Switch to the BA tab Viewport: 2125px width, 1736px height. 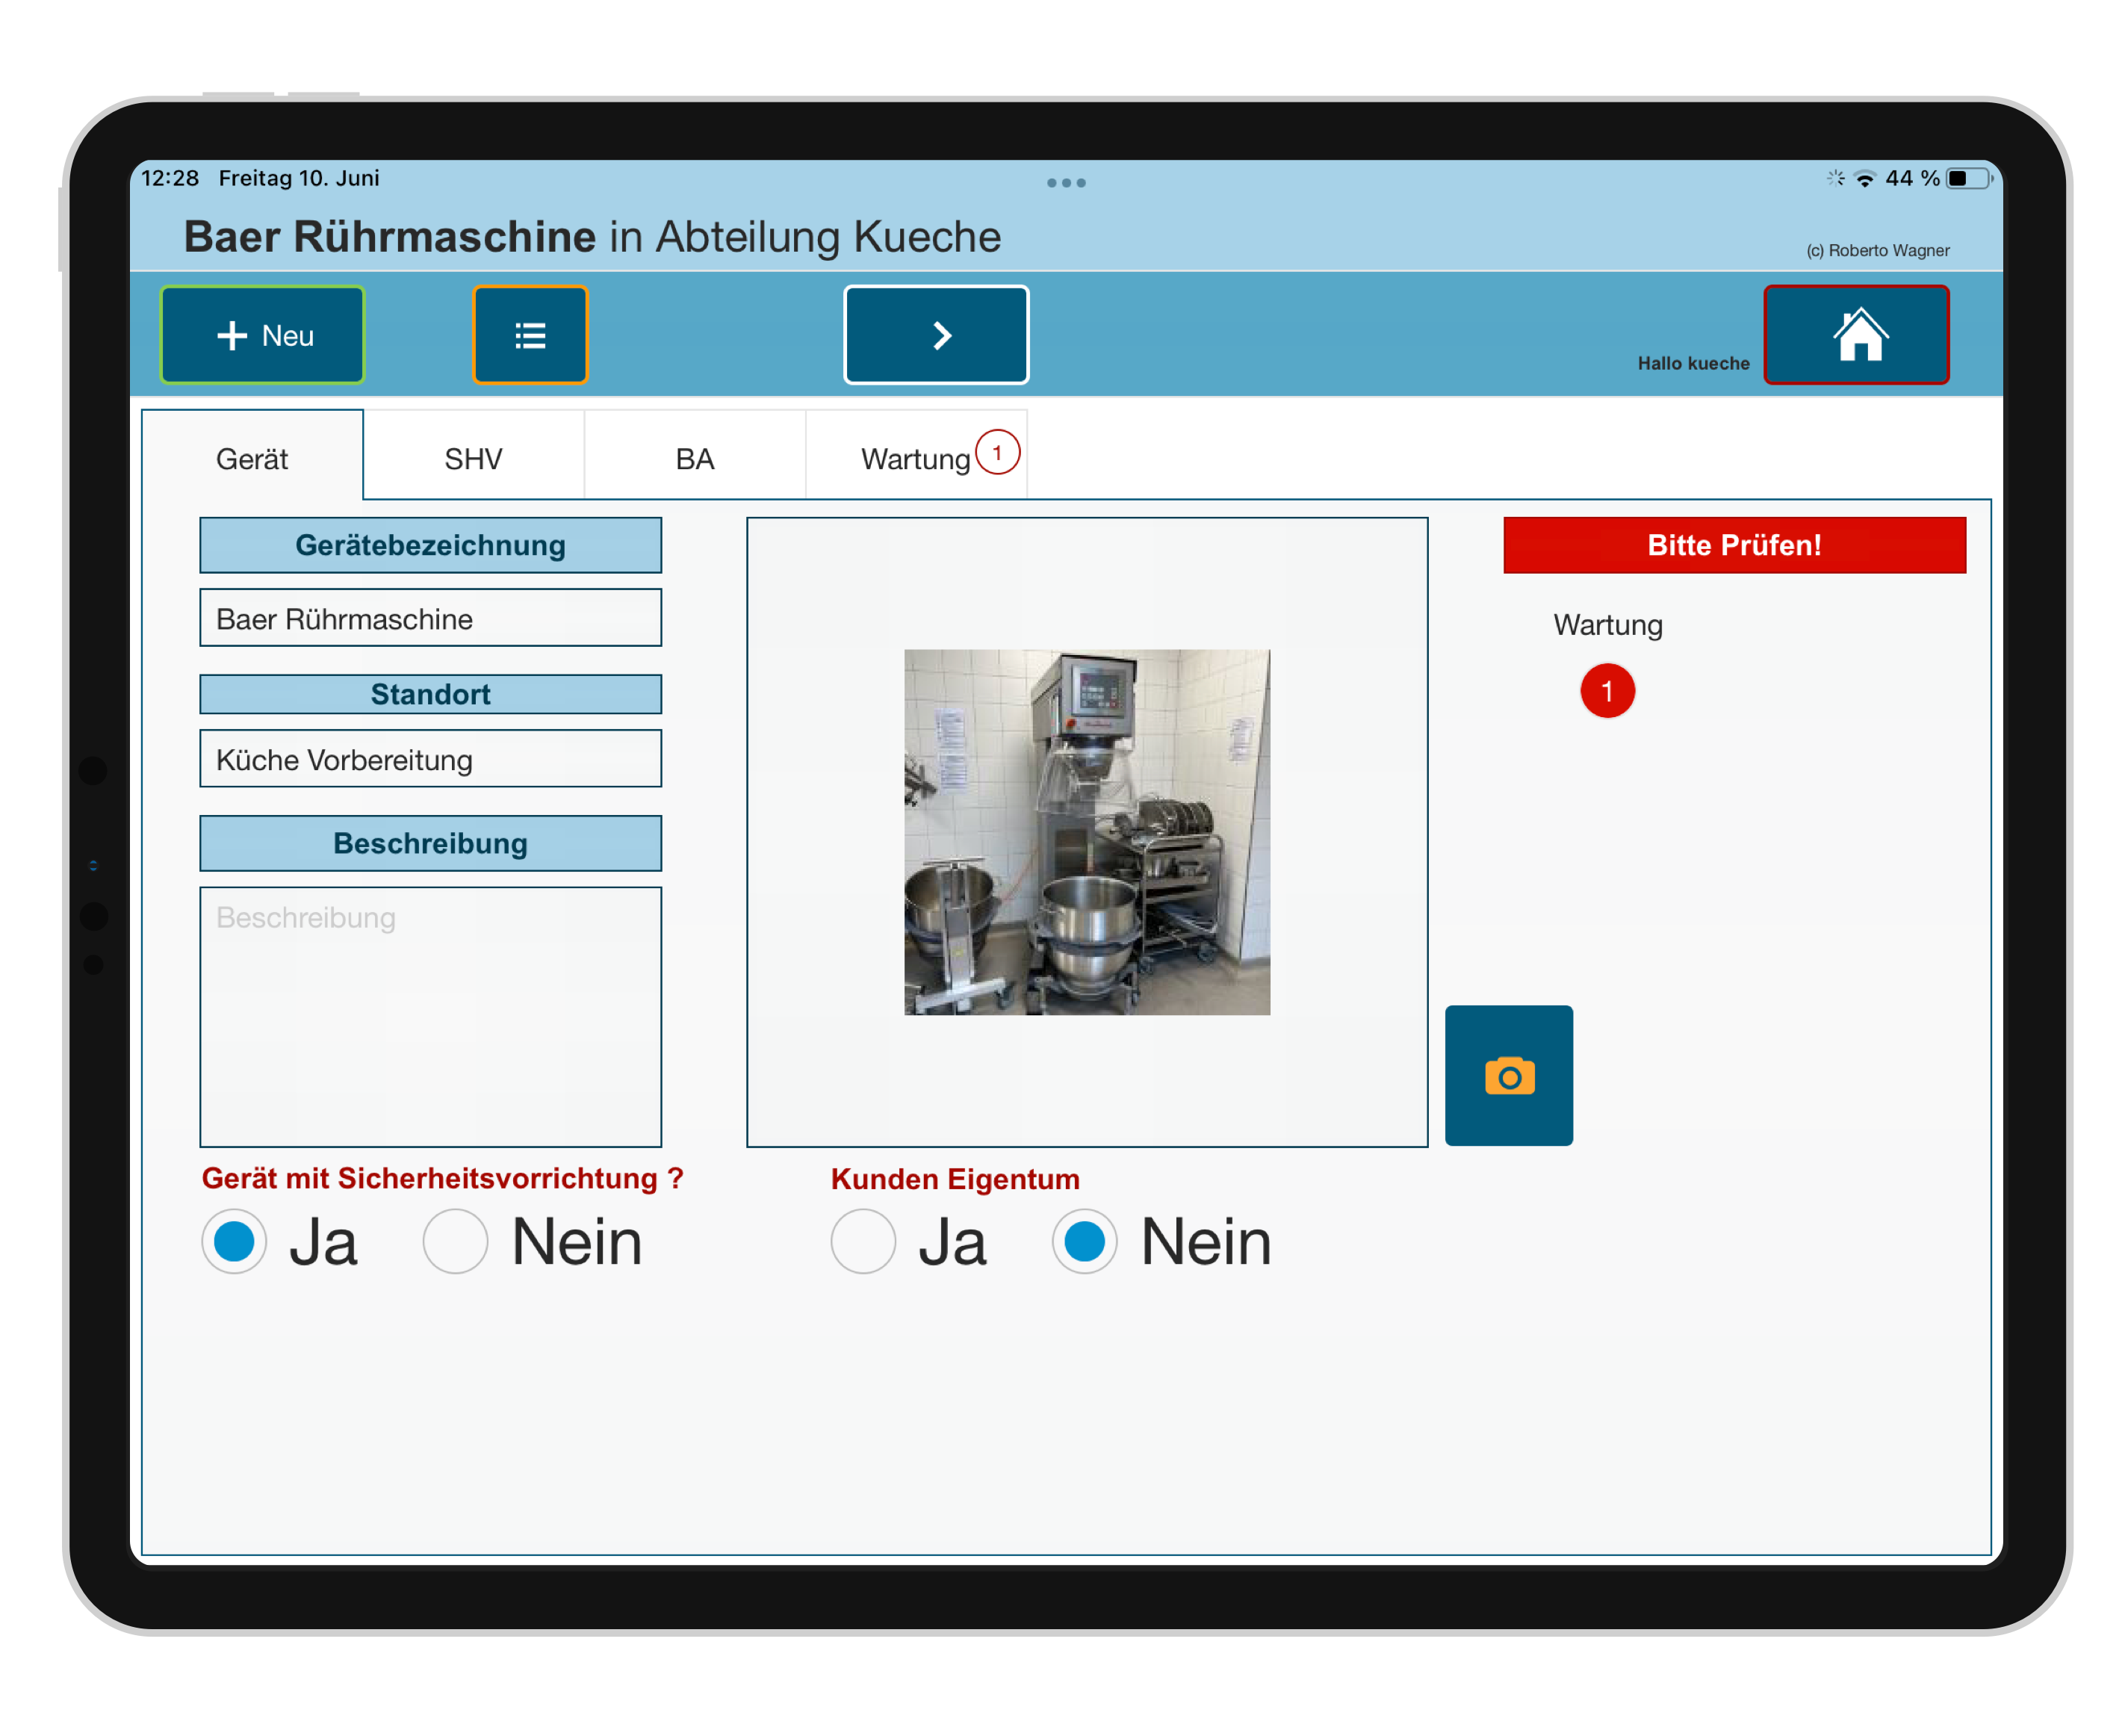click(695, 459)
